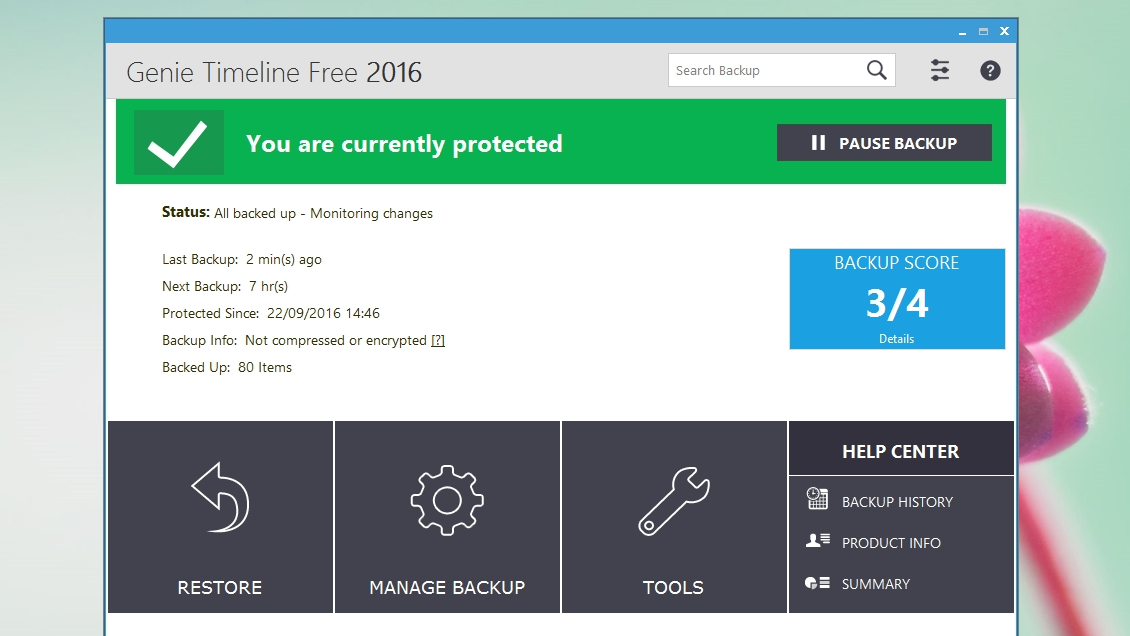
Task: Click 'You are currently protected' text
Action: click(404, 143)
